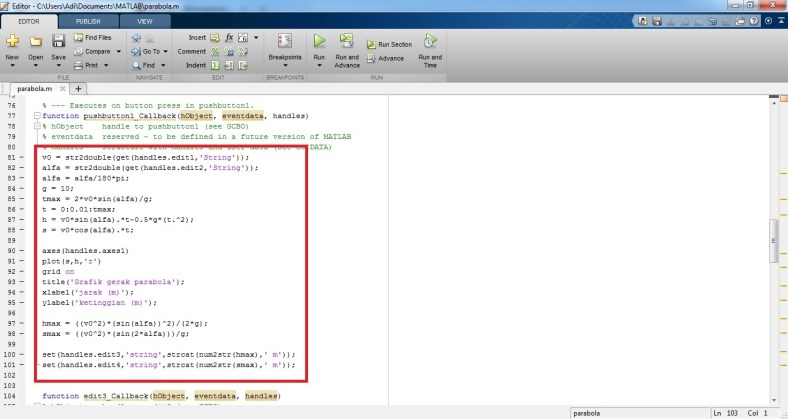This screenshot has height=419, width=788.
Task: Click the navigate Back arrow icon
Action: coord(135,38)
